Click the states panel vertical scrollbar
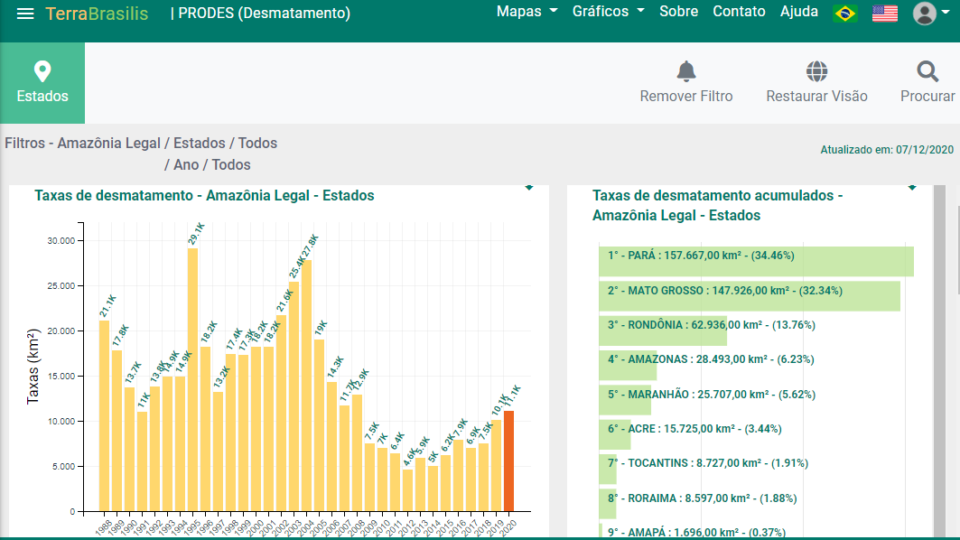The width and height of the screenshot is (960, 540). point(939,361)
